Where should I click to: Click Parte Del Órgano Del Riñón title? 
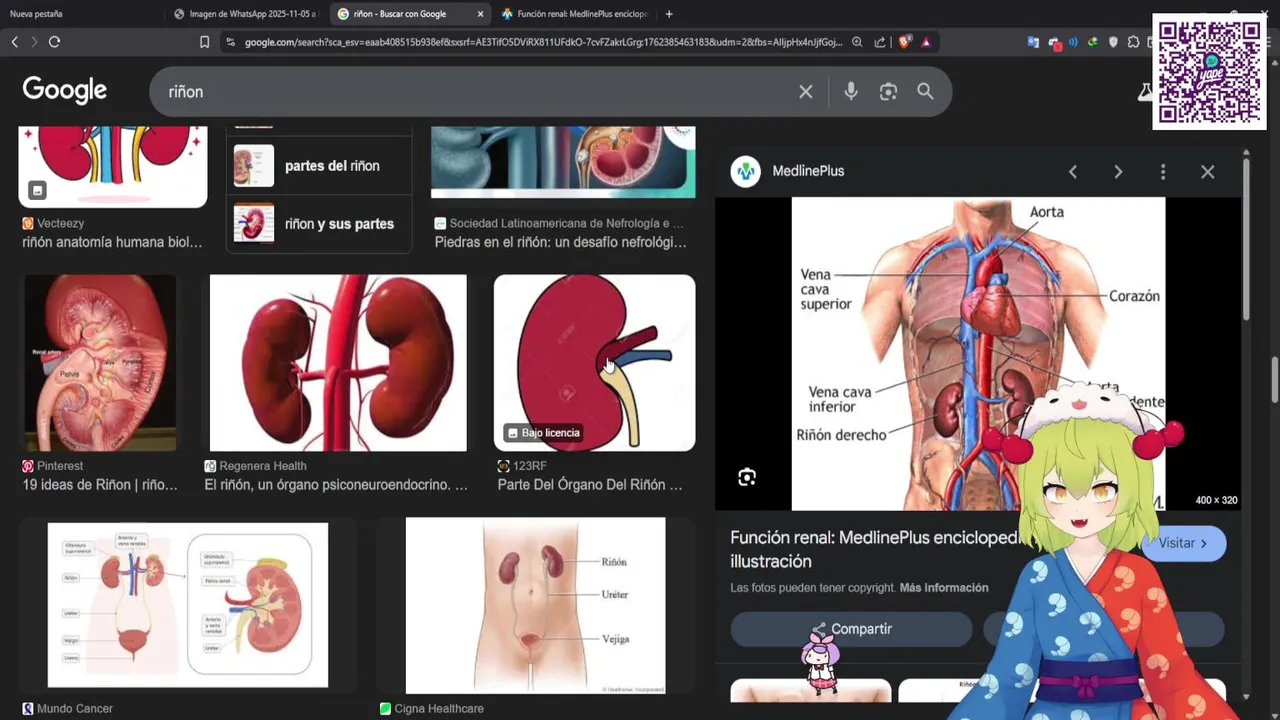click(590, 485)
